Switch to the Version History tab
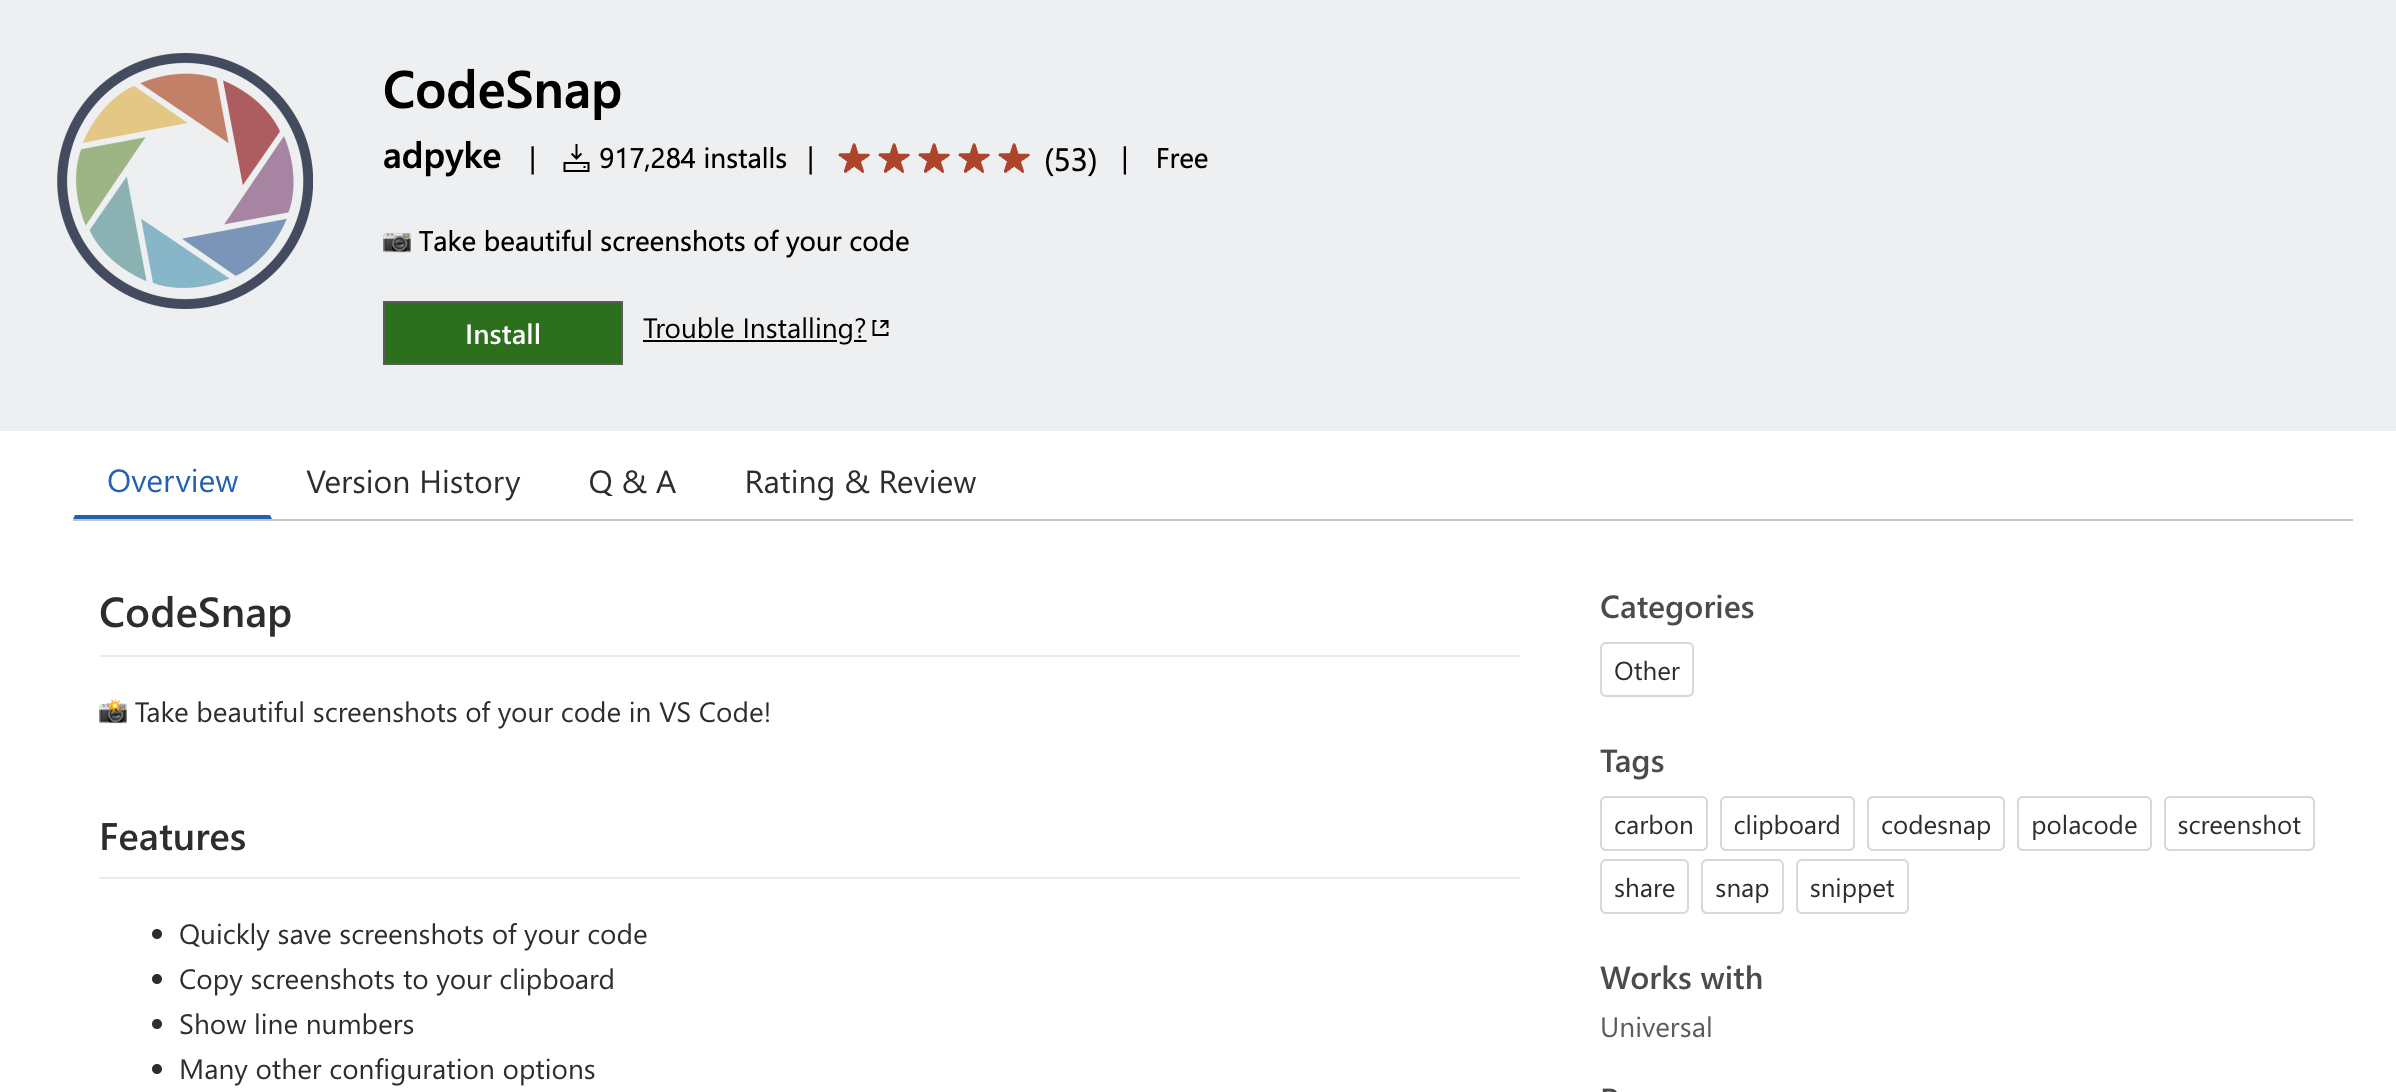The image size is (2396, 1092). coord(413,483)
